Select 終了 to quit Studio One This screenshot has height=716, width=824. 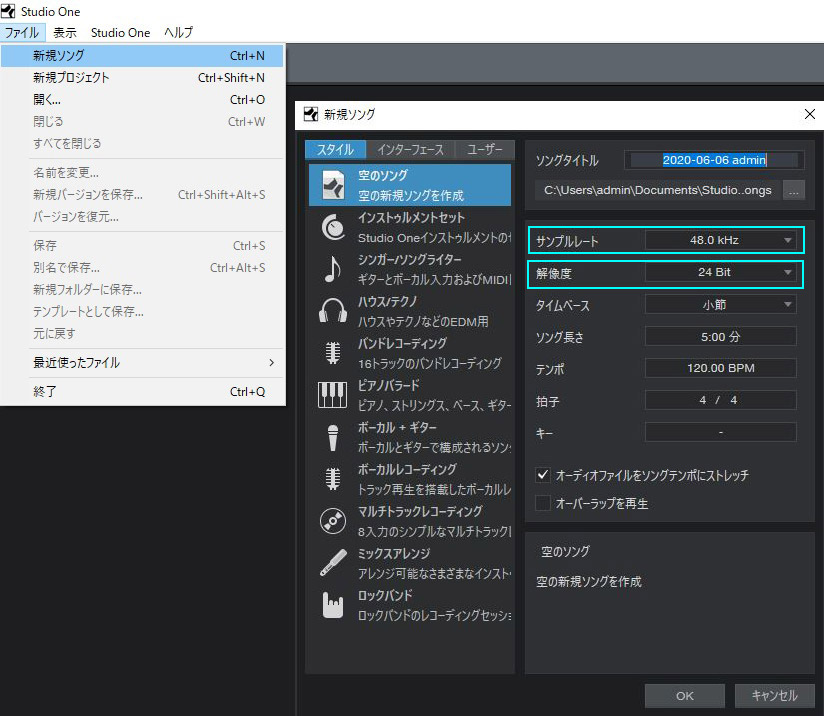pos(142,392)
